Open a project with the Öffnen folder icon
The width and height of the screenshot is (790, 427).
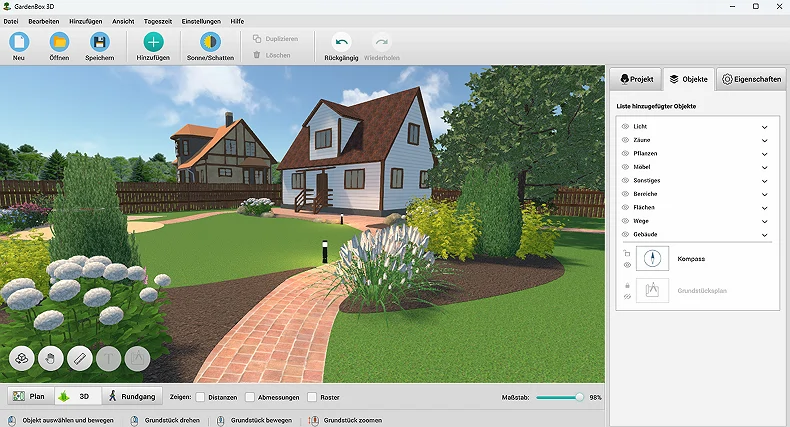tap(59, 42)
